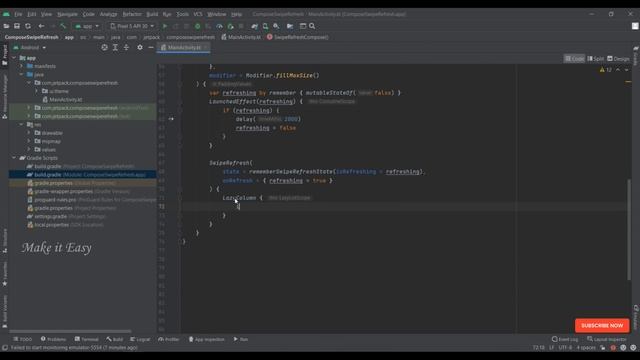Screen dimensions: 640x360
Task: Click the gutter icon beside delay line
Action: (171, 119)
